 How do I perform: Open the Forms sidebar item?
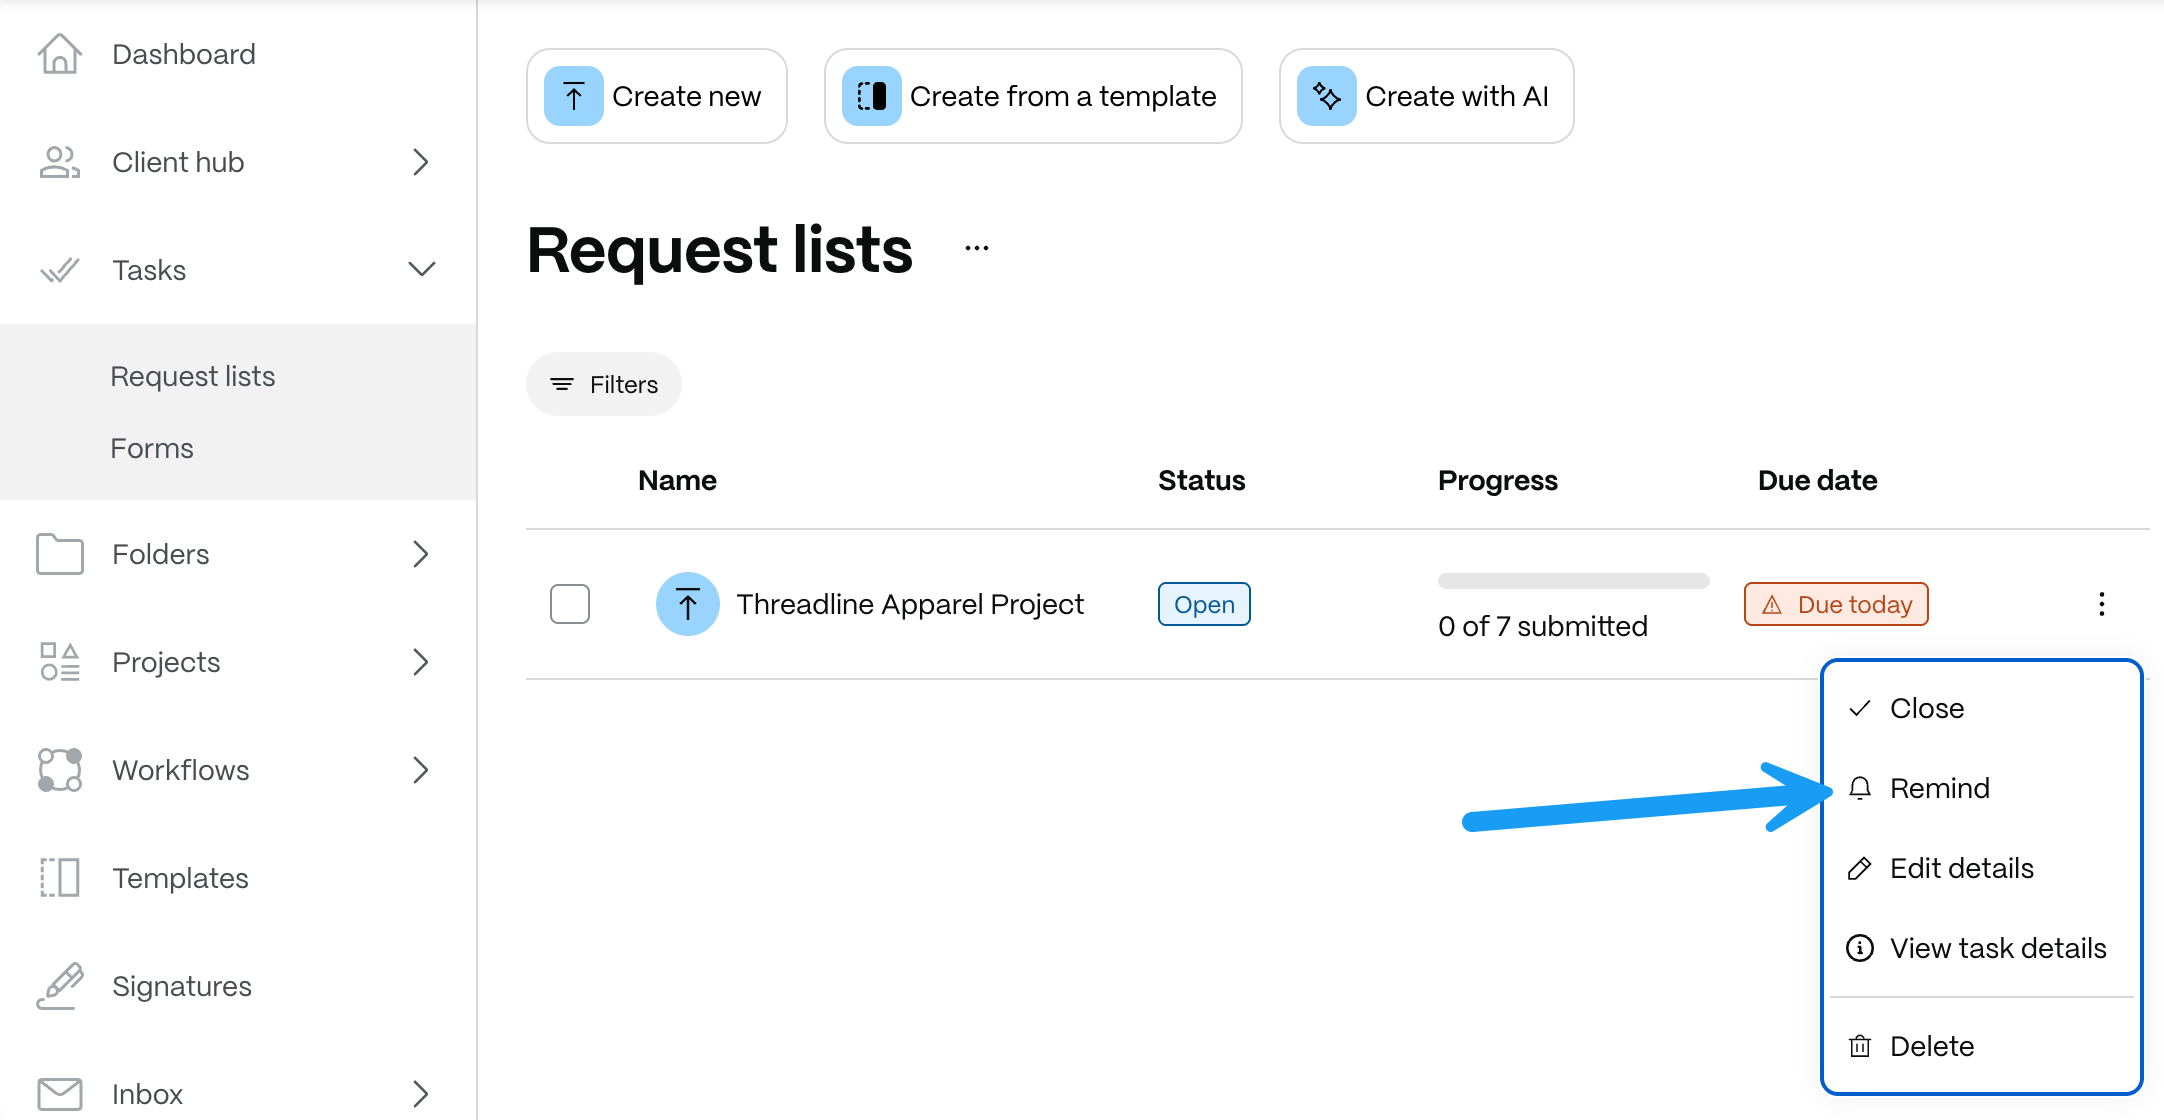coord(152,448)
